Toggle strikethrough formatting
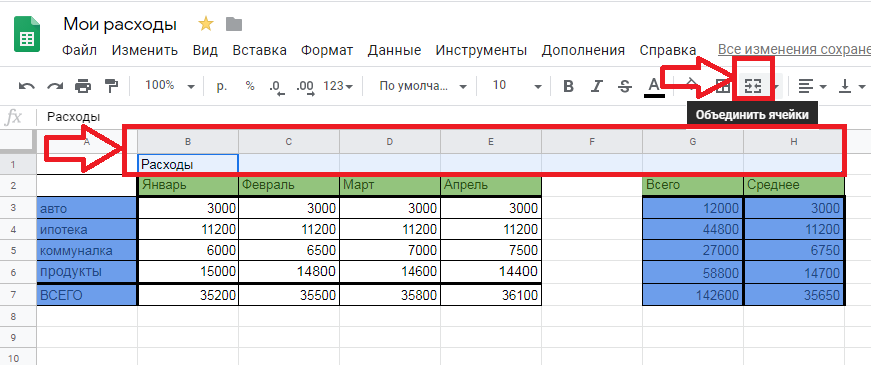The image size is (871, 365). click(x=625, y=87)
